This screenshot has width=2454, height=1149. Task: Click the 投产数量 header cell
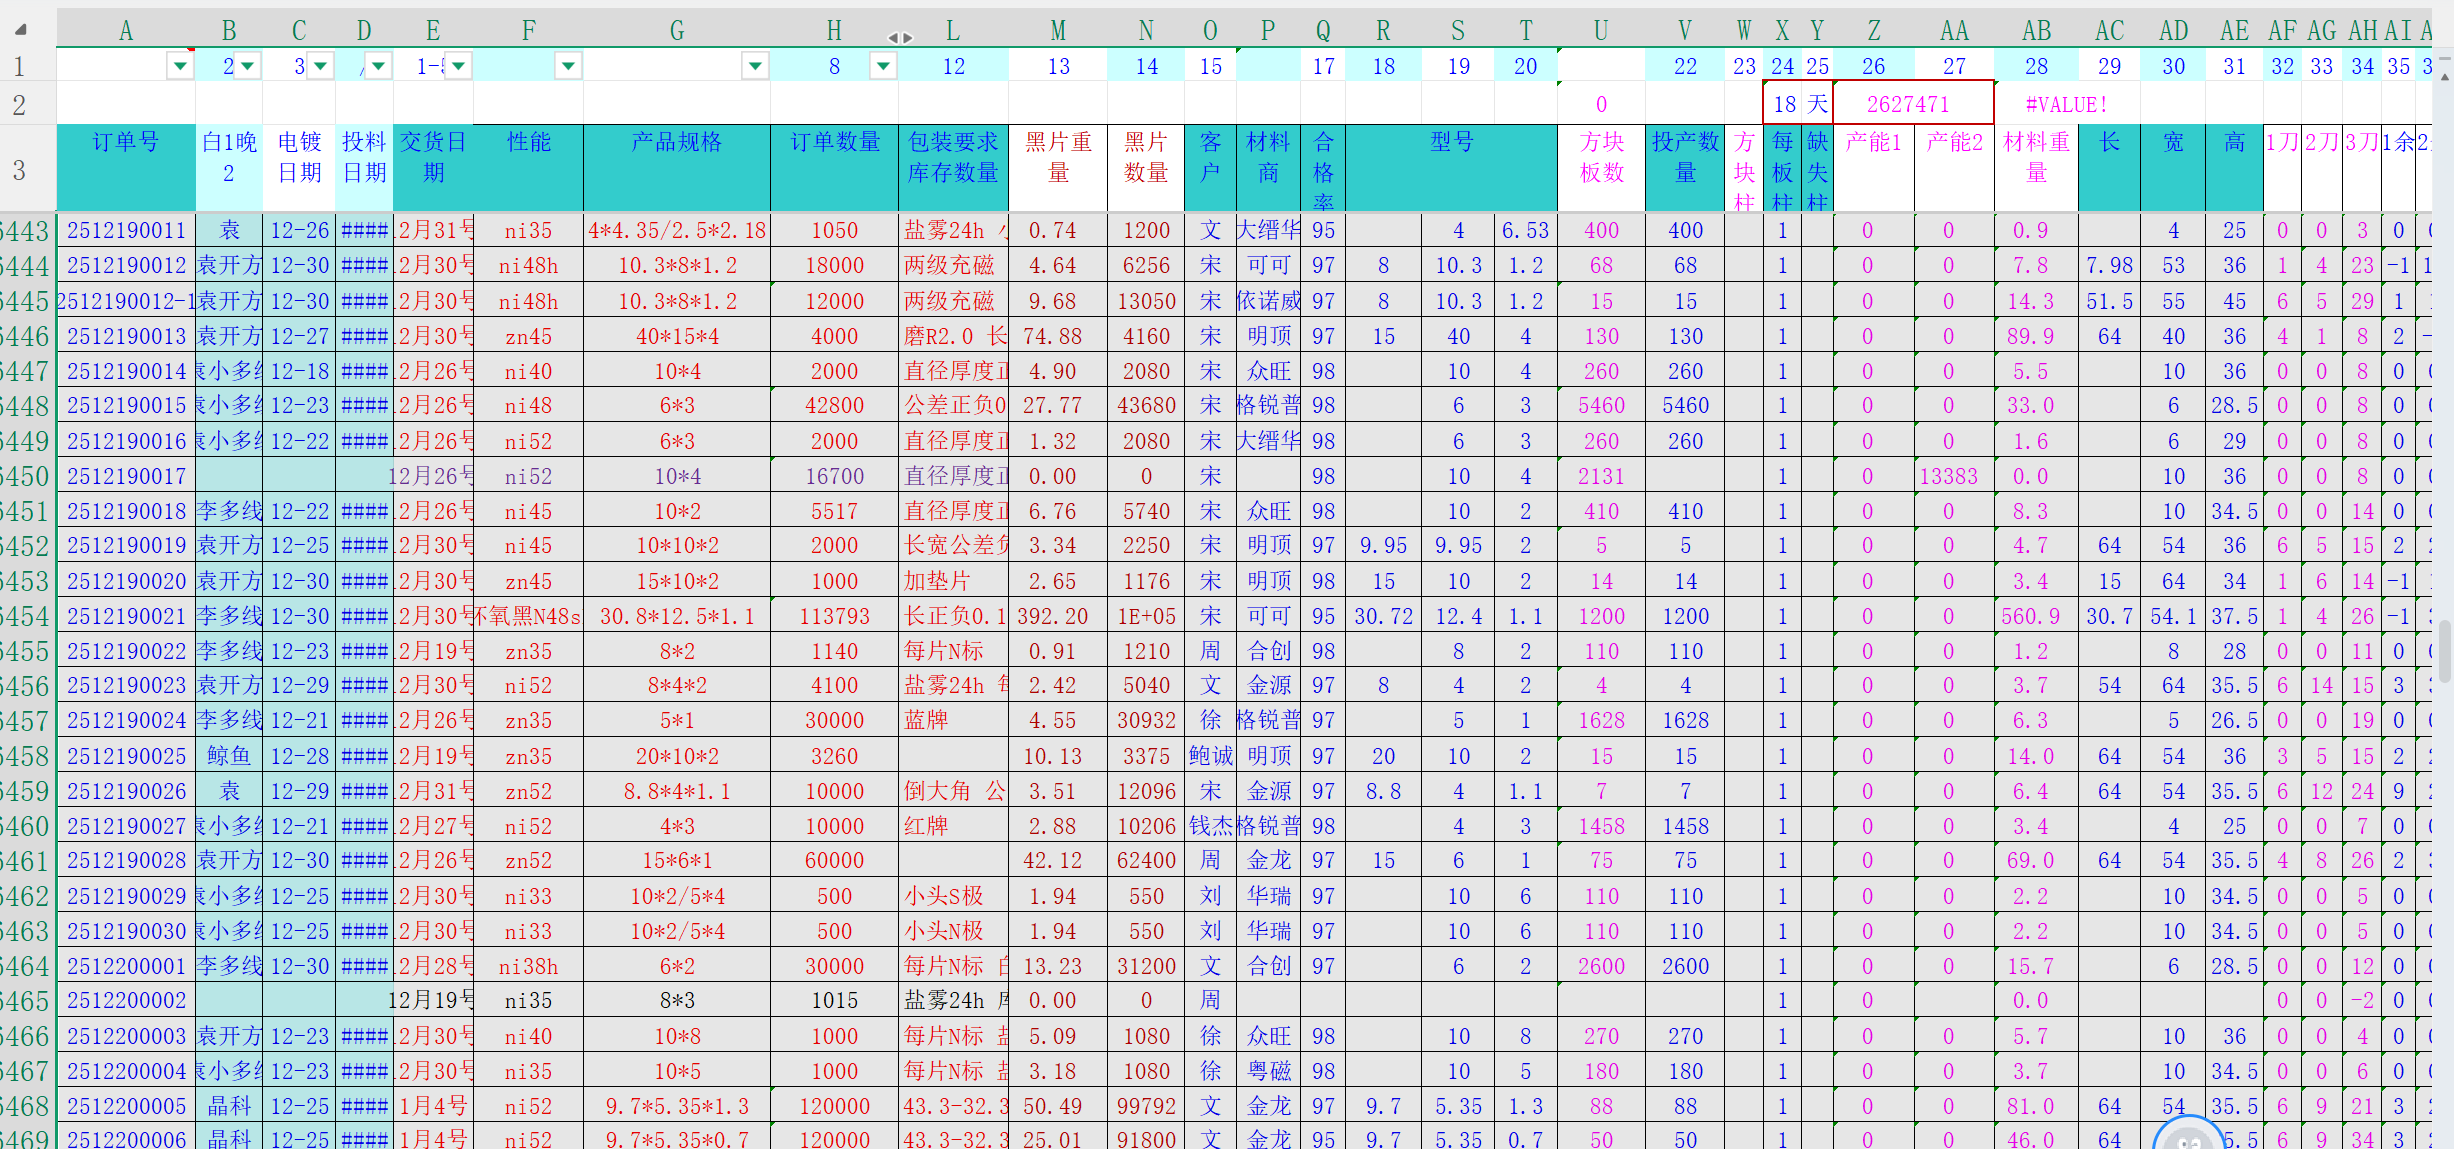click(1685, 167)
